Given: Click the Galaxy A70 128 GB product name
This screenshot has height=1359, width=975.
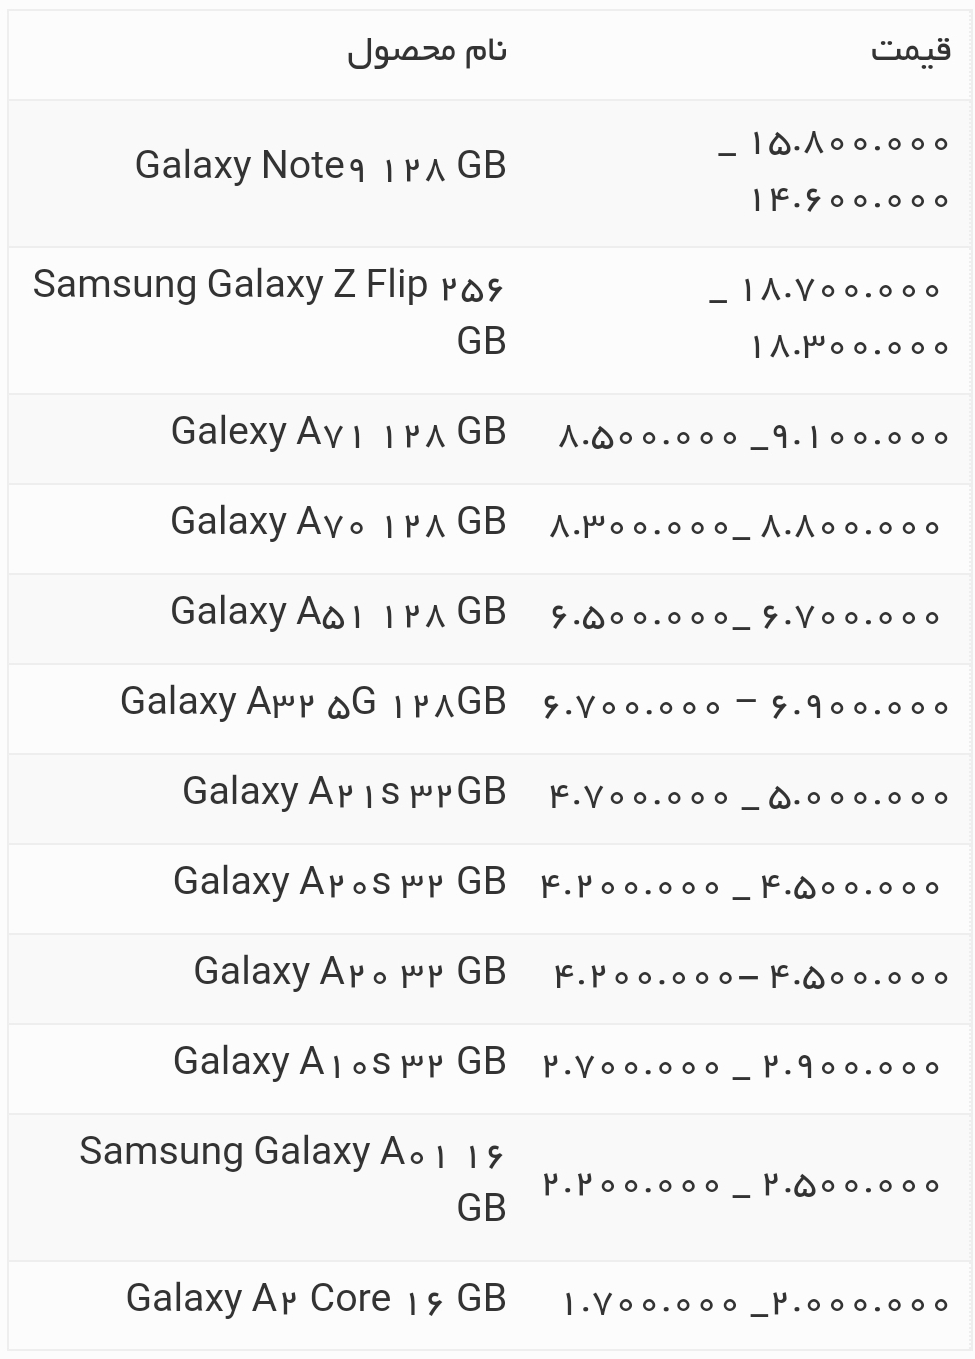Looking at the screenshot, I should click(x=338, y=522).
